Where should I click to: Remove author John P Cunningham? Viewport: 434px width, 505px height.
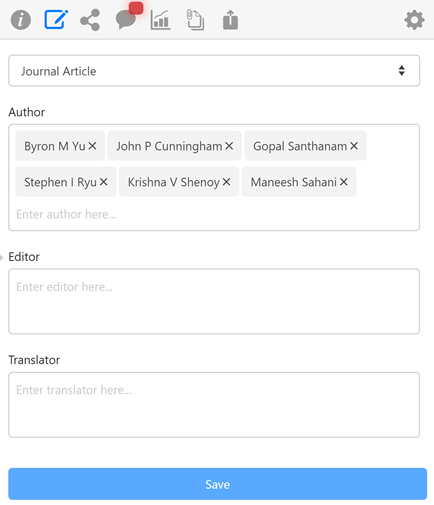[229, 146]
